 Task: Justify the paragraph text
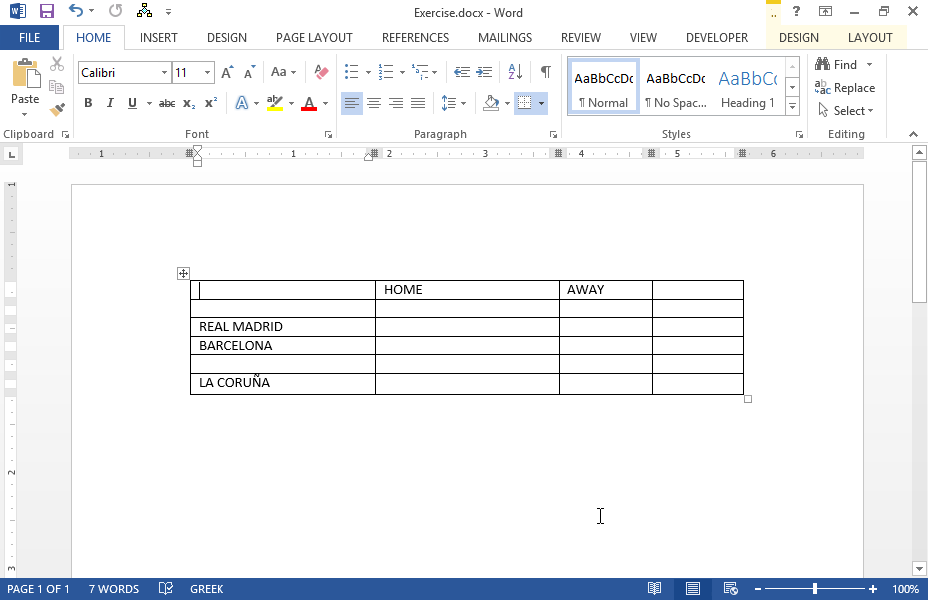click(x=418, y=104)
